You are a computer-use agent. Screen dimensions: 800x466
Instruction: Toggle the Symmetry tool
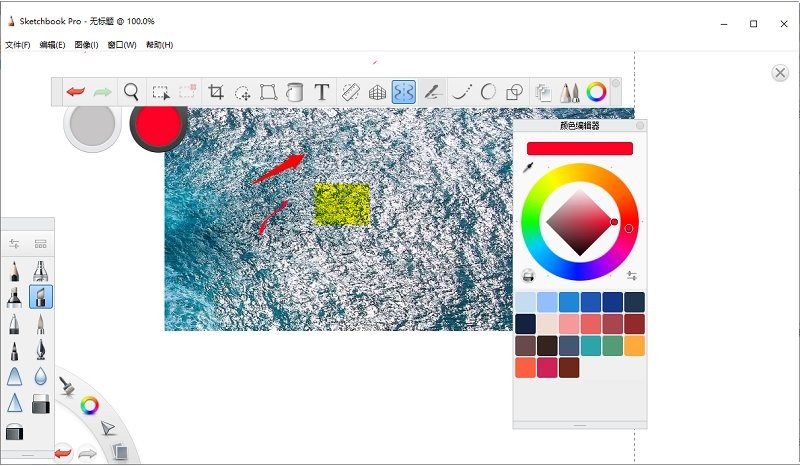pyautogui.click(x=404, y=92)
